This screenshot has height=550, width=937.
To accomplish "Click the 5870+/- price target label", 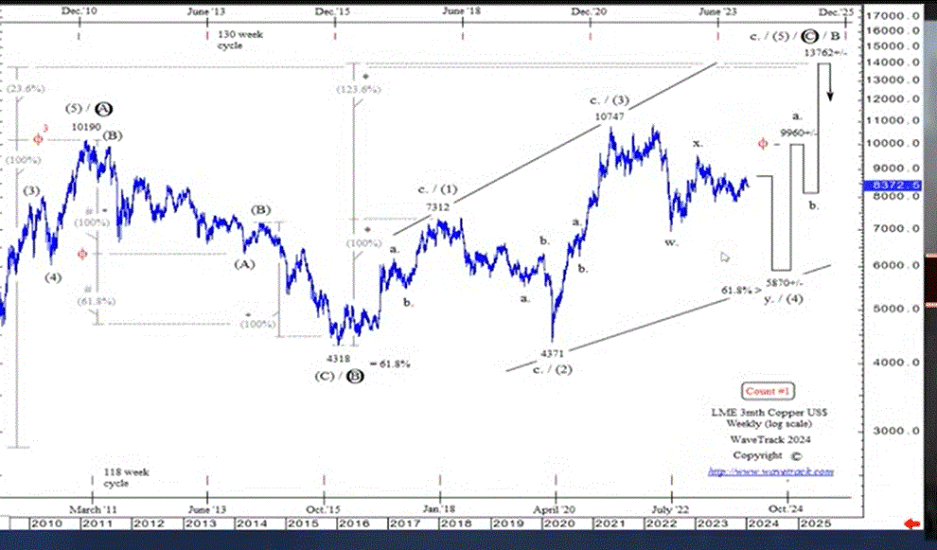I will click(x=788, y=282).
